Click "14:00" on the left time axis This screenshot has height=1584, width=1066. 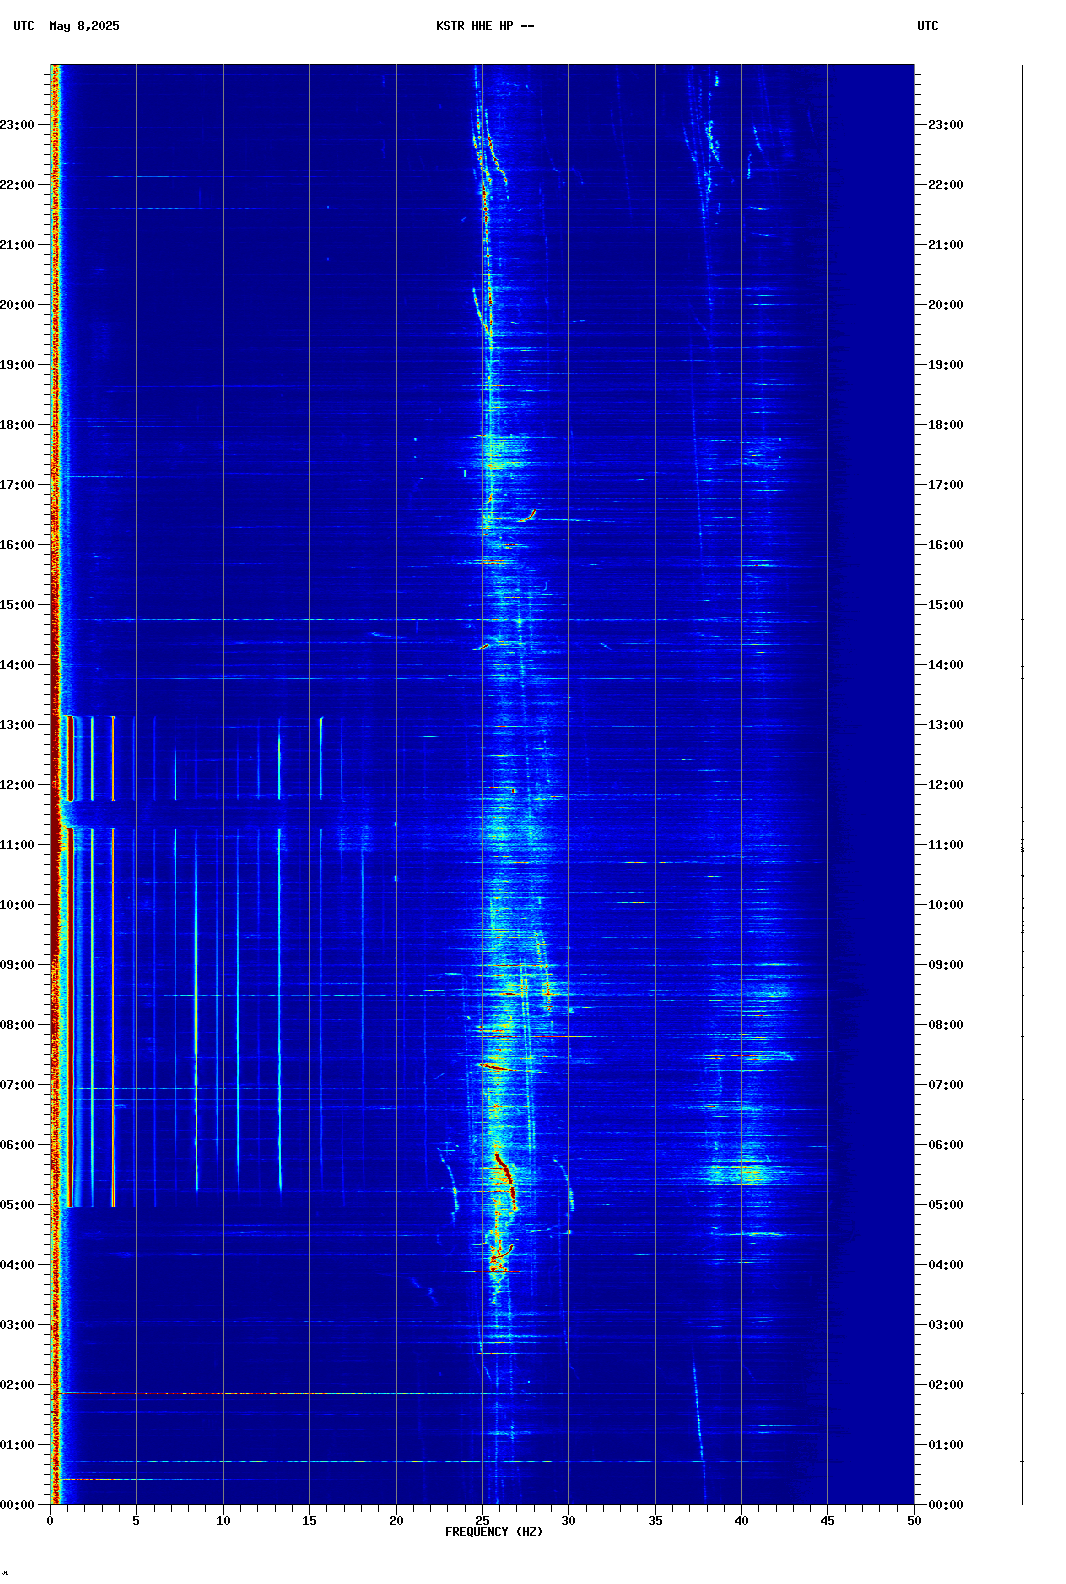17,665
